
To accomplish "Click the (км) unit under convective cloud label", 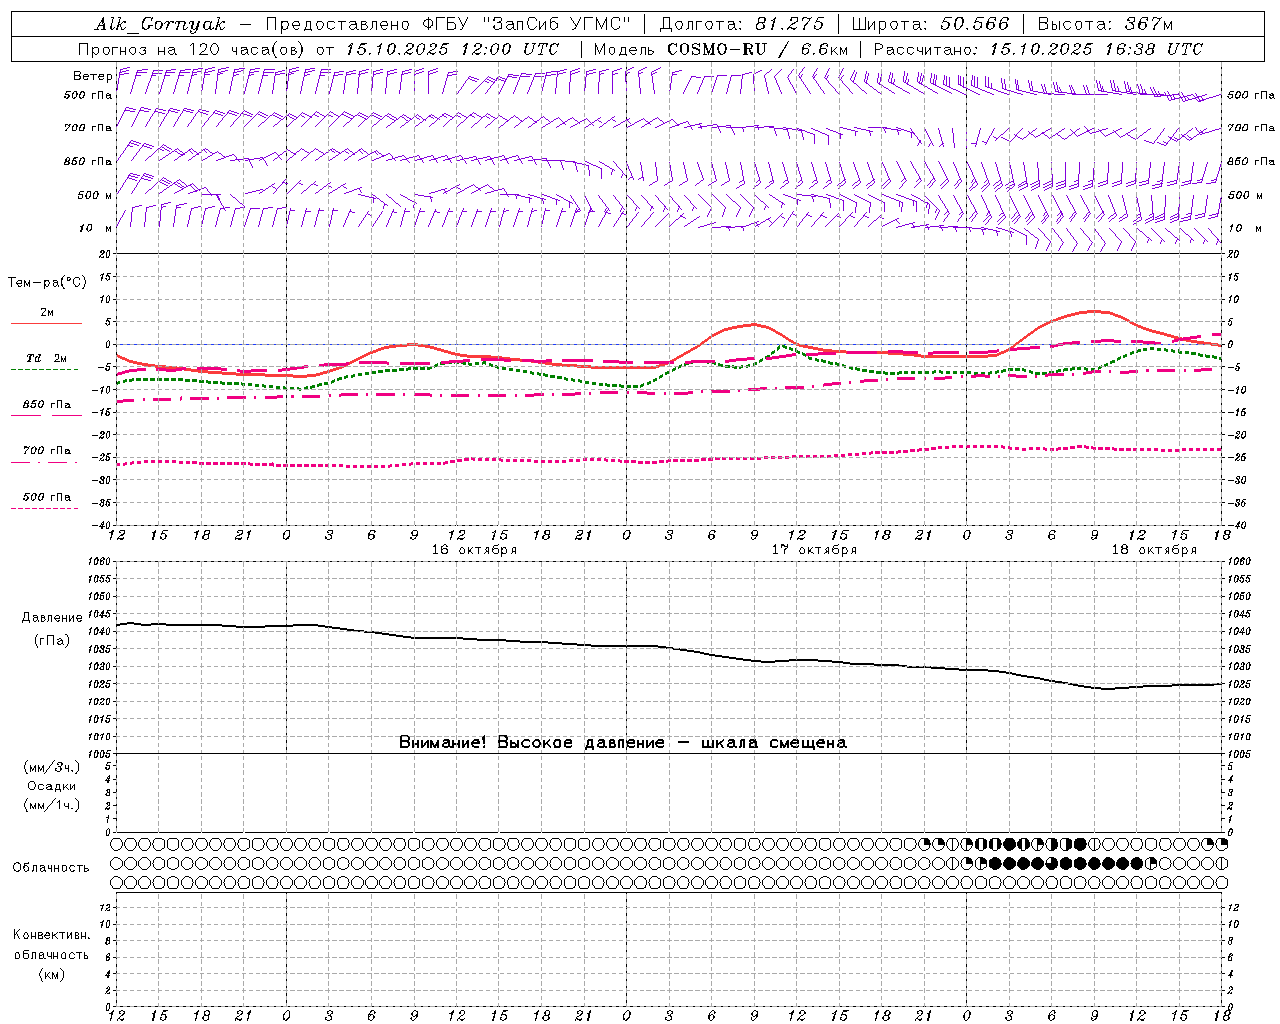I will [x=52, y=974].
